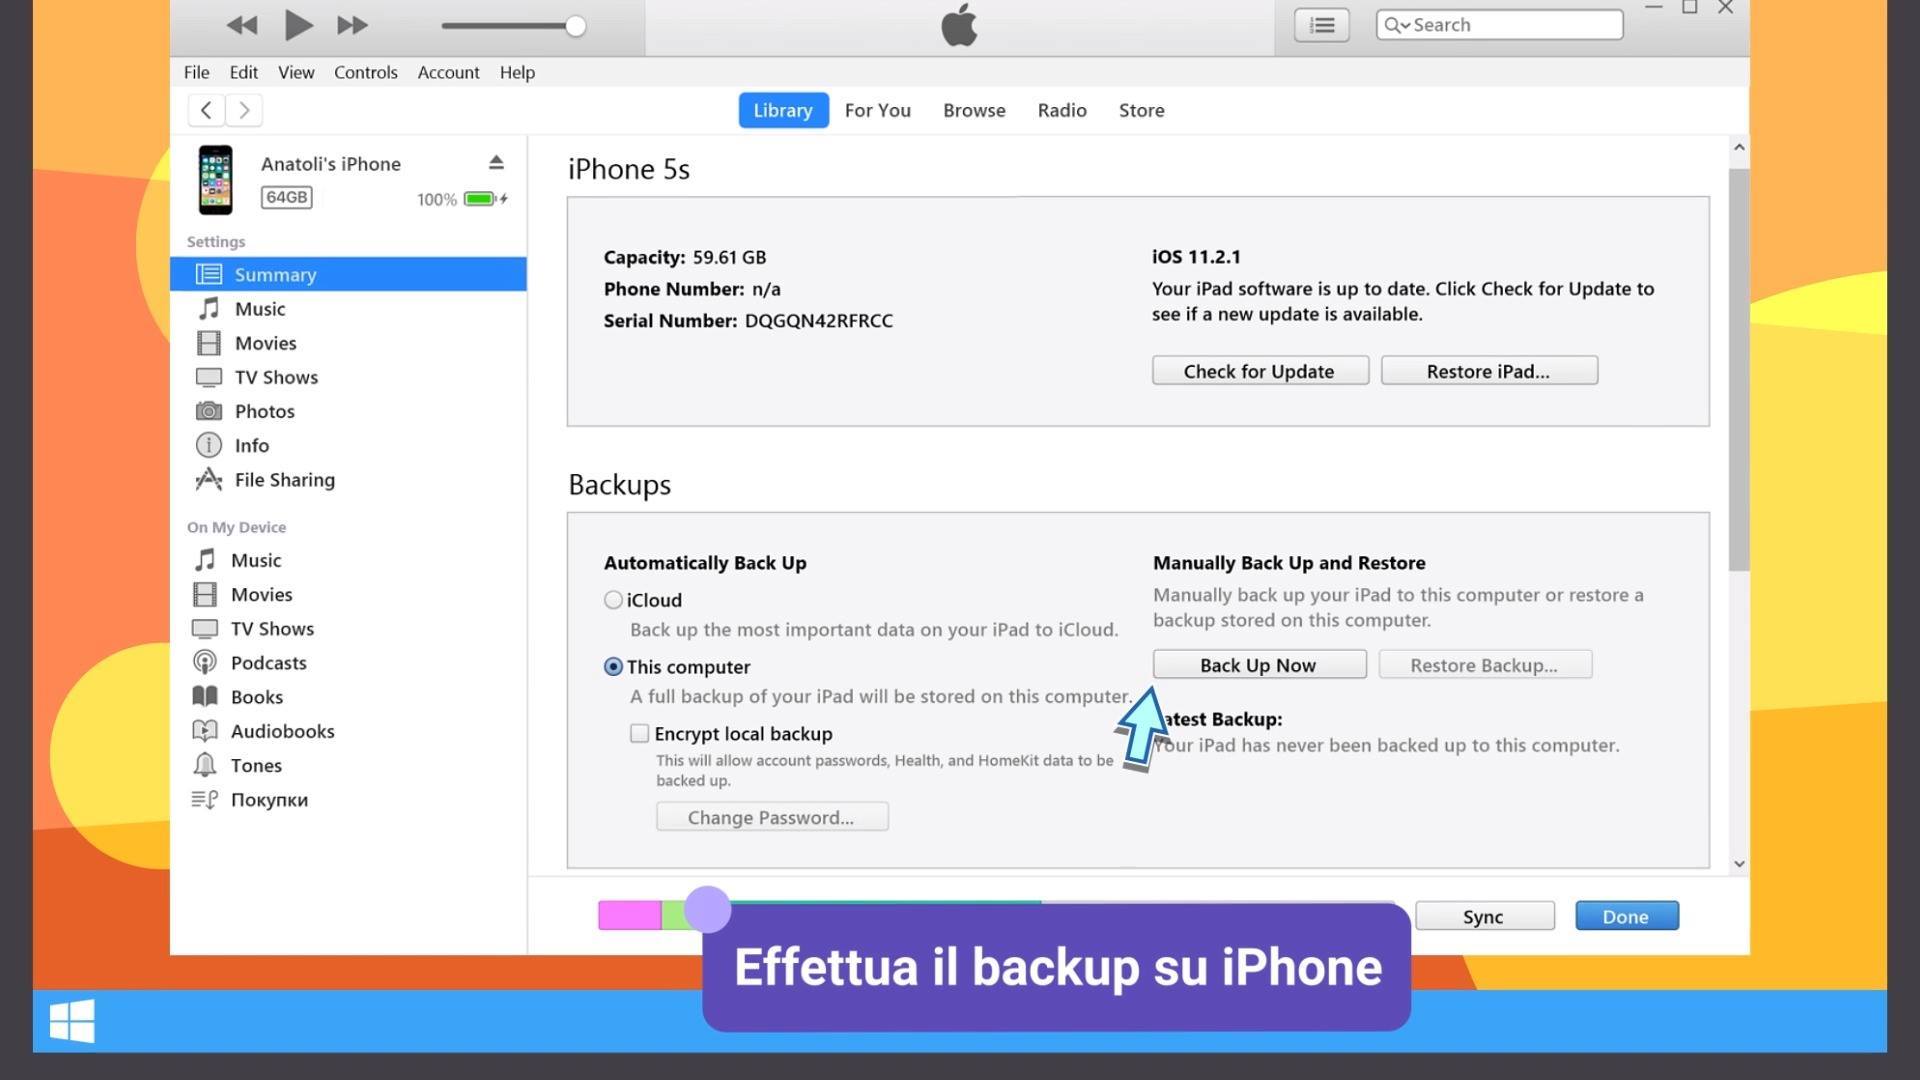Screen dimensions: 1920x1080
Task: Click the Apple logo in the header
Action: (959, 25)
